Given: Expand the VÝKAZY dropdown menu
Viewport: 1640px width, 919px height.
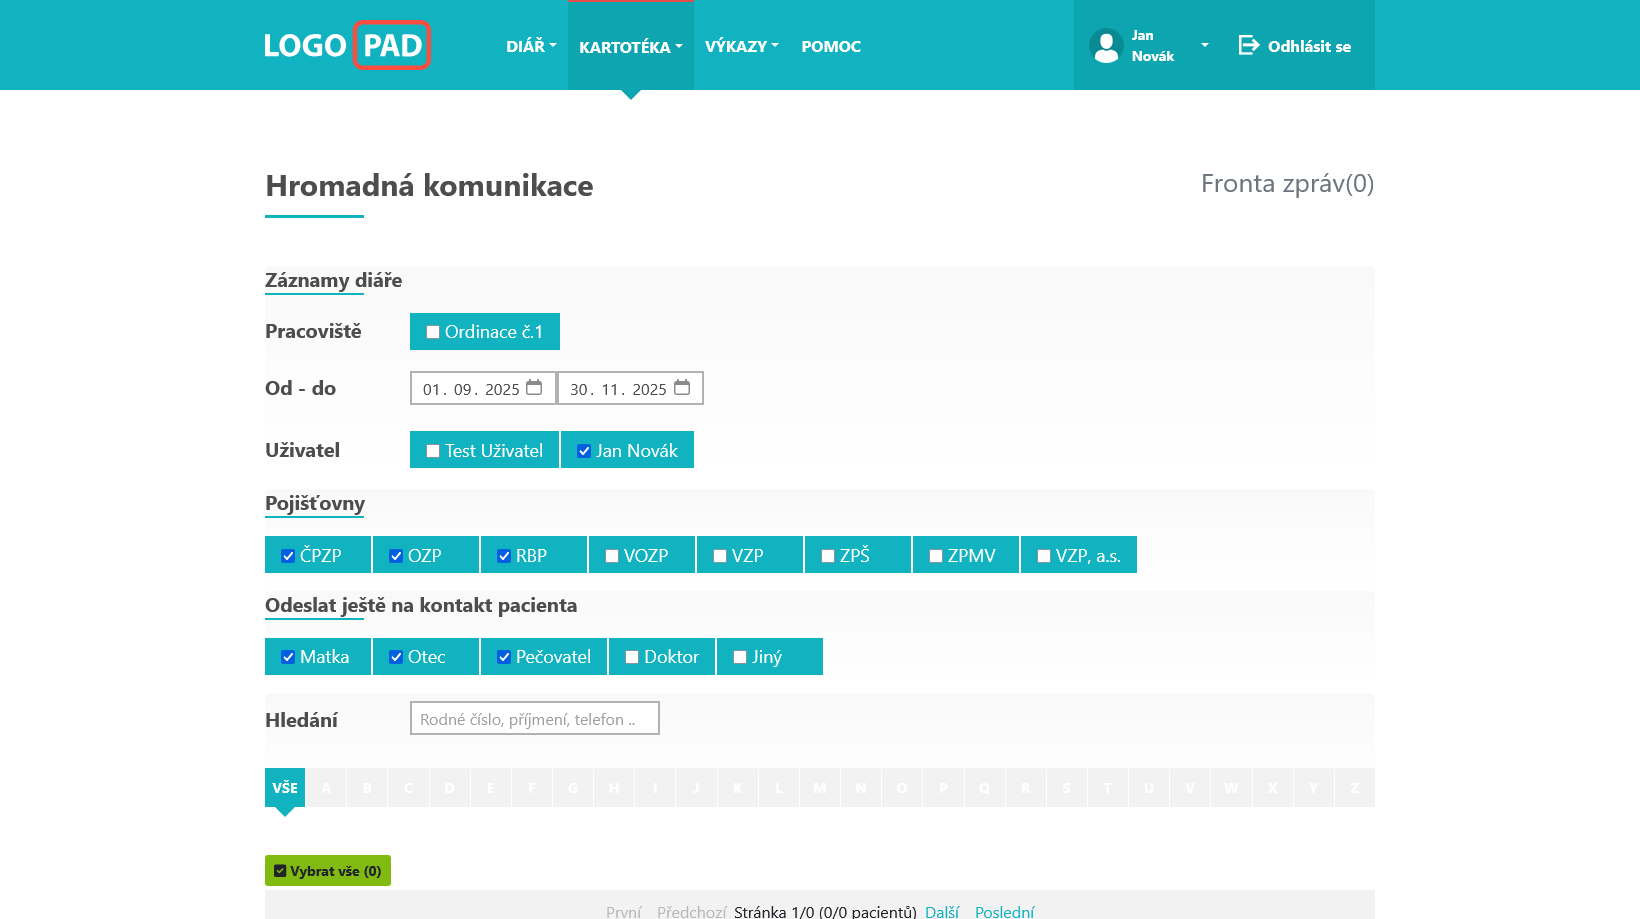Looking at the screenshot, I should tap(741, 46).
